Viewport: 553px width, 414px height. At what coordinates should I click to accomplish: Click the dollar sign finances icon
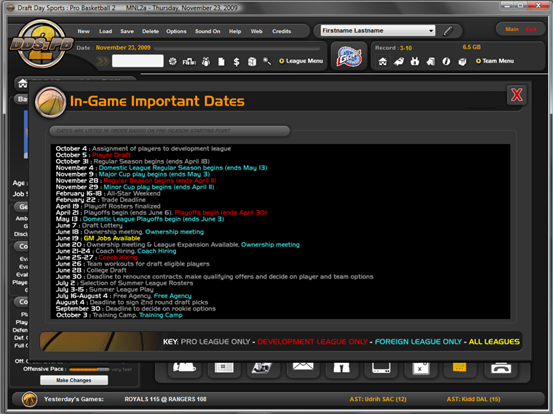coord(236,62)
